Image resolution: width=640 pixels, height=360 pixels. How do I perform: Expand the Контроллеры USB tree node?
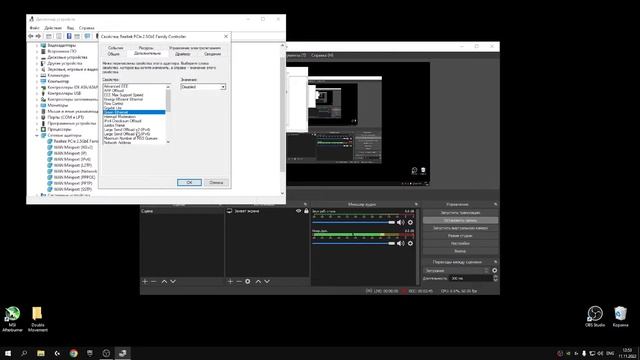tap(37, 93)
